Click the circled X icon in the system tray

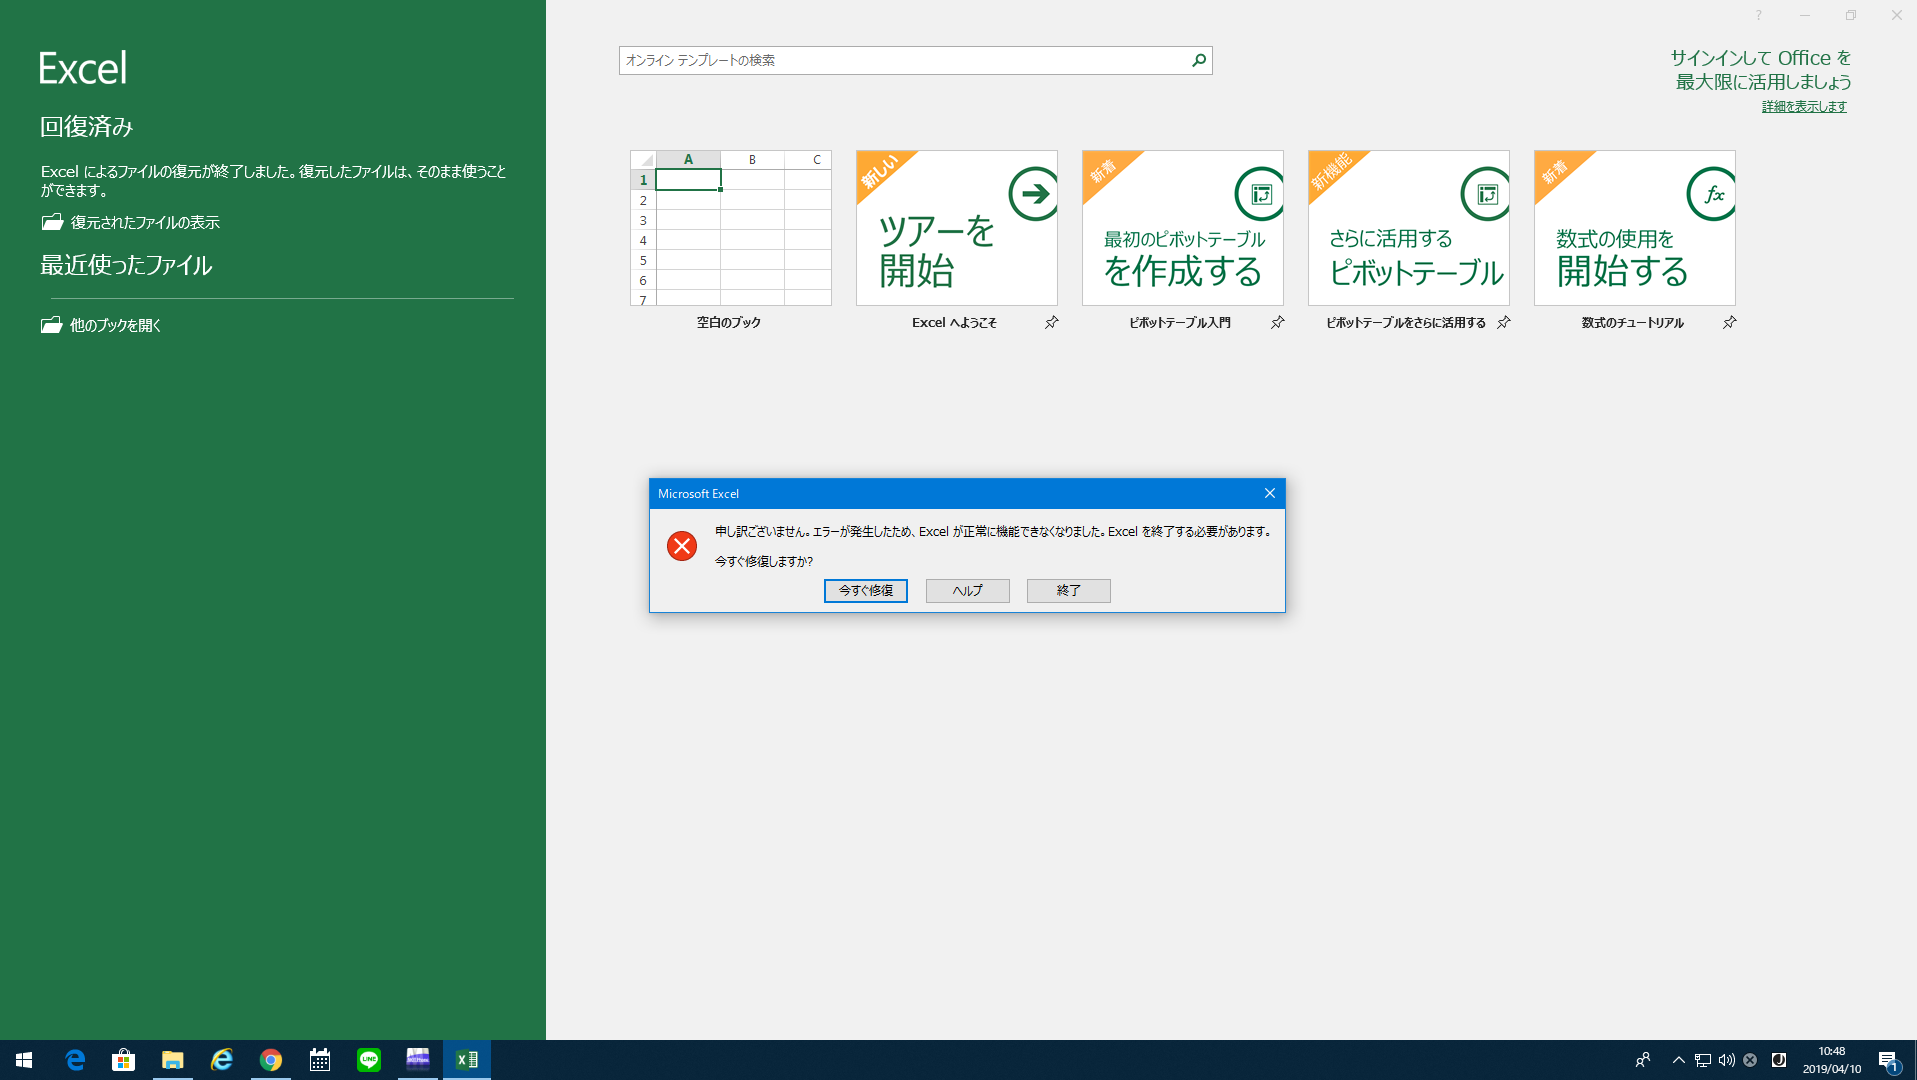1750,1060
